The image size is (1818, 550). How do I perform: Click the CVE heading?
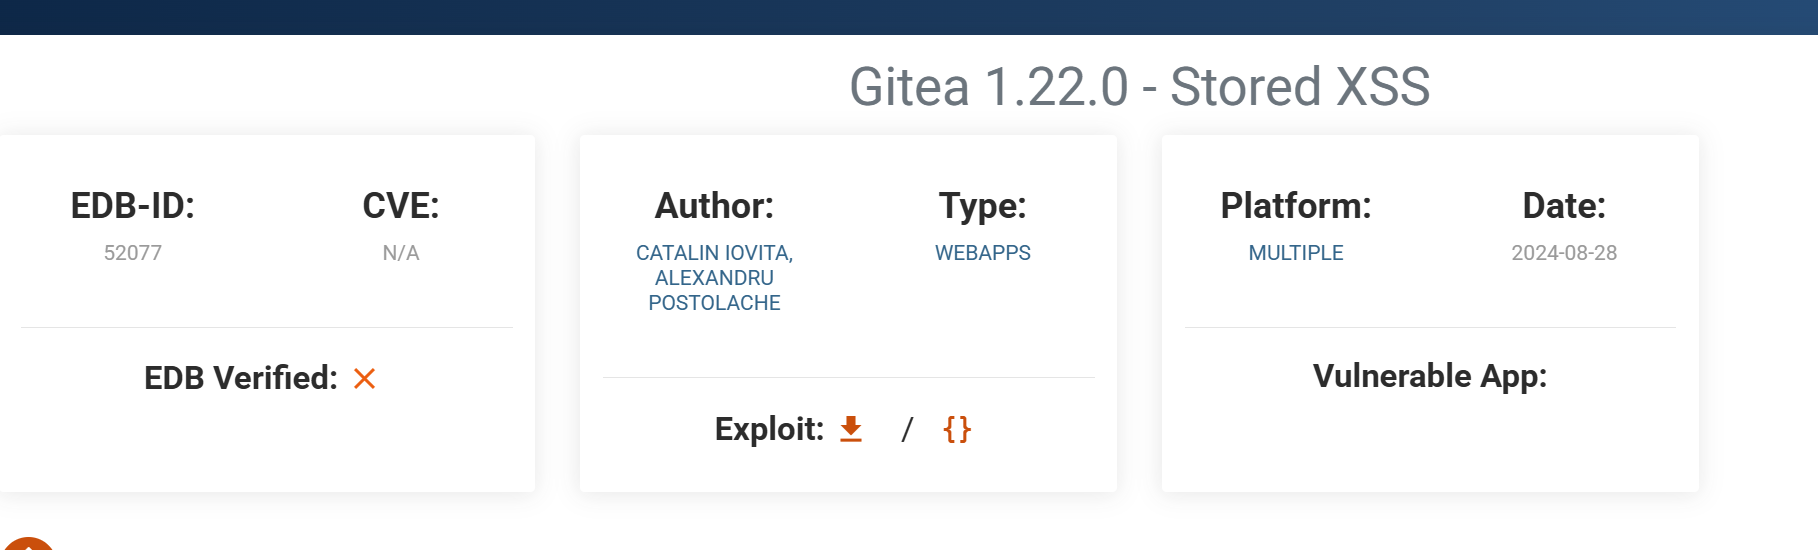click(x=401, y=206)
